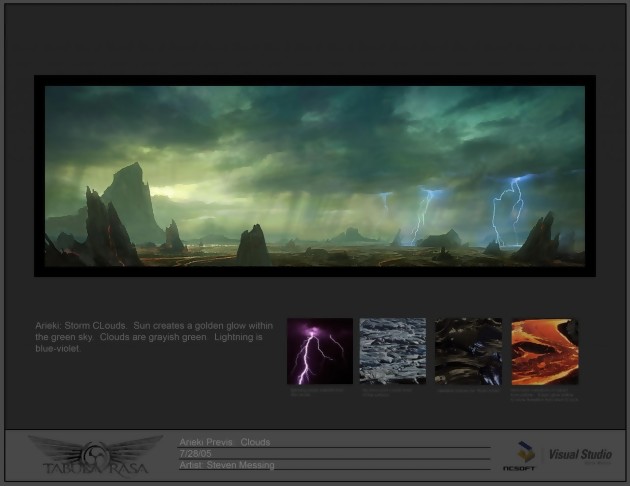This screenshot has height=486, width=630.
Task: Click caption beneath the lava thumbnail
Action: tap(544, 394)
